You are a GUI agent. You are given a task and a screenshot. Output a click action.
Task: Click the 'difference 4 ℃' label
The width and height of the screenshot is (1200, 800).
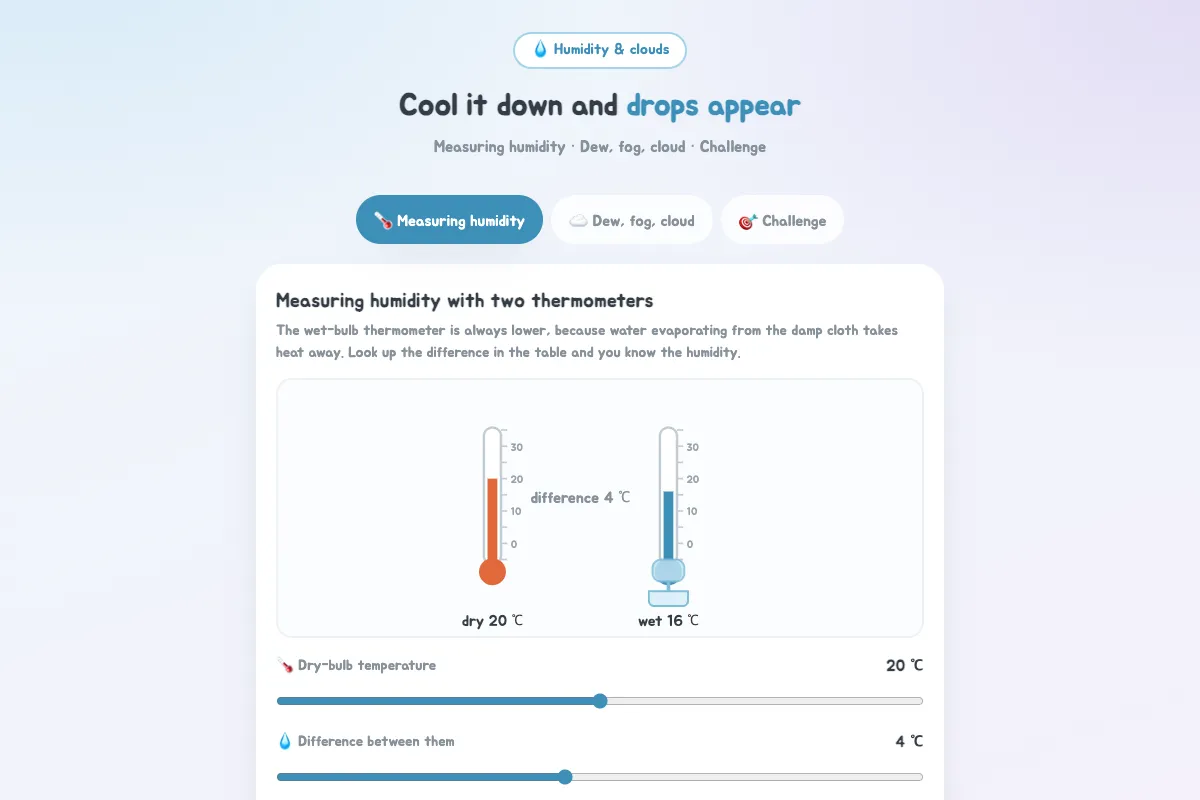point(581,498)
